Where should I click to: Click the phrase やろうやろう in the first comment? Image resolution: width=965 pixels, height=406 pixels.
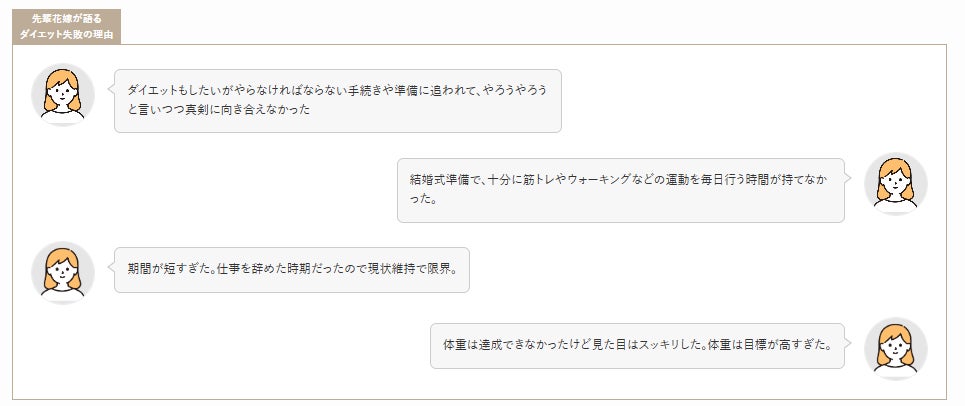point(514,90)
